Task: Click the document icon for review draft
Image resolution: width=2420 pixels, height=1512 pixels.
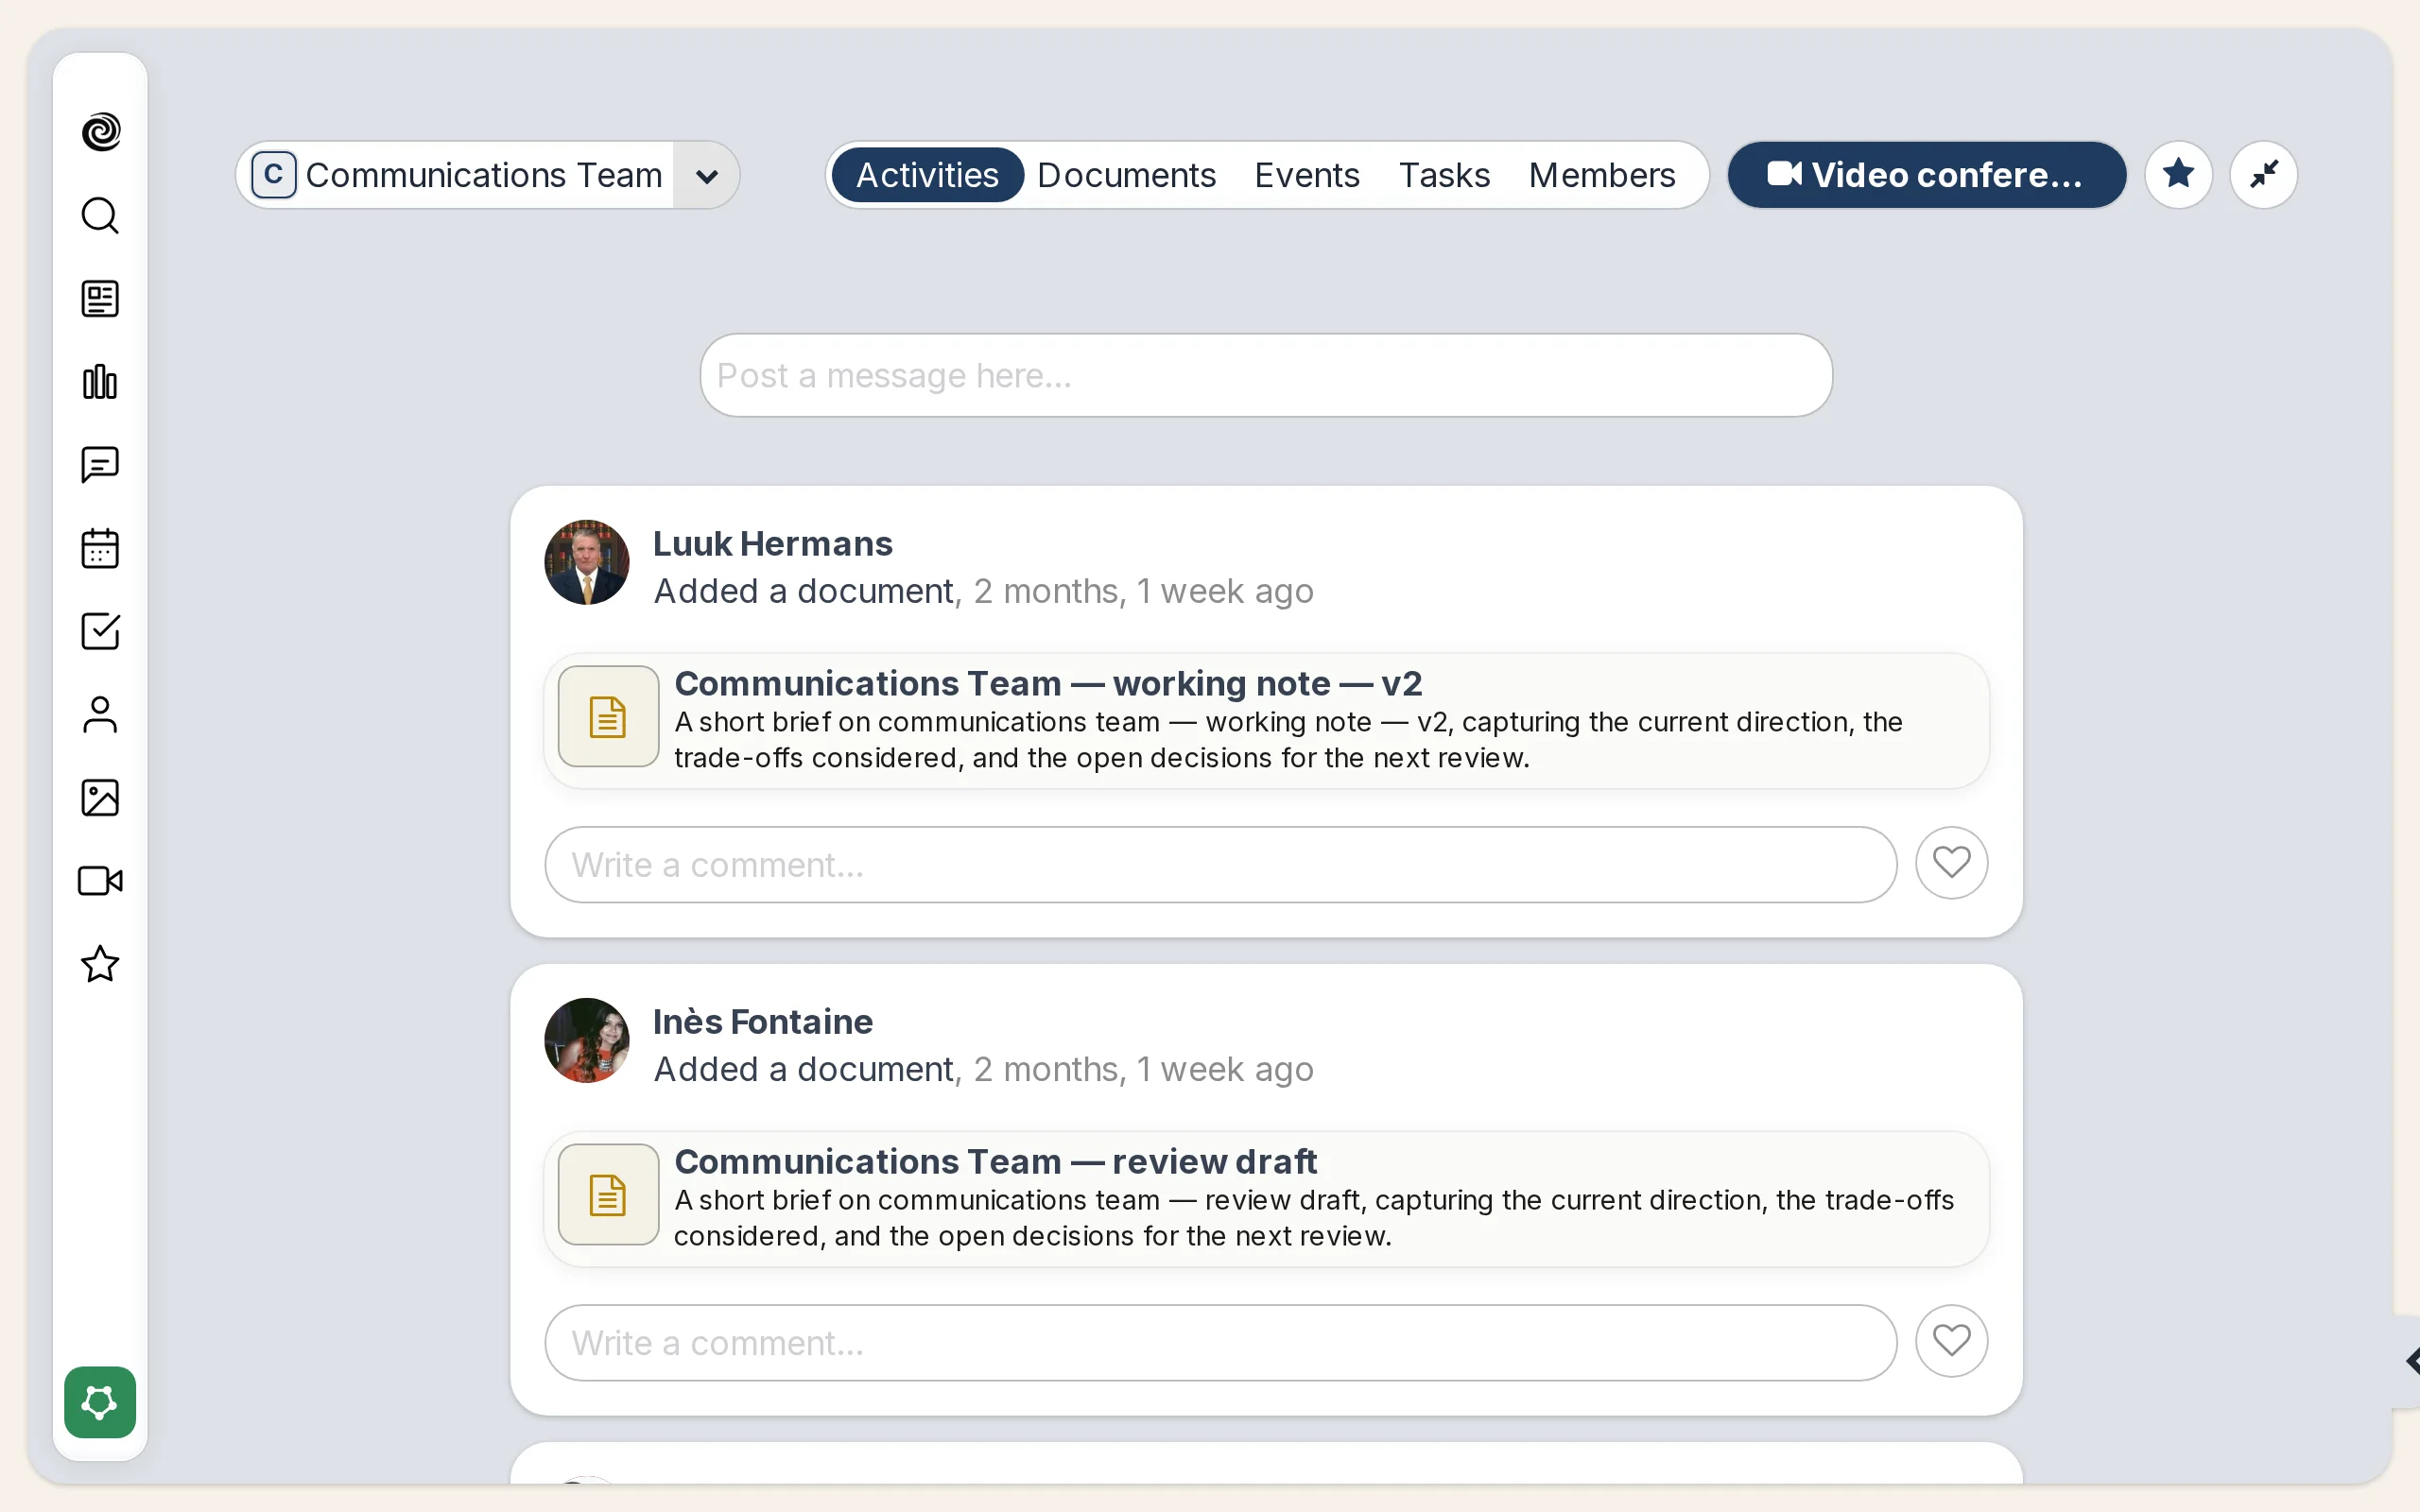Action: [x=608, y=1195]
